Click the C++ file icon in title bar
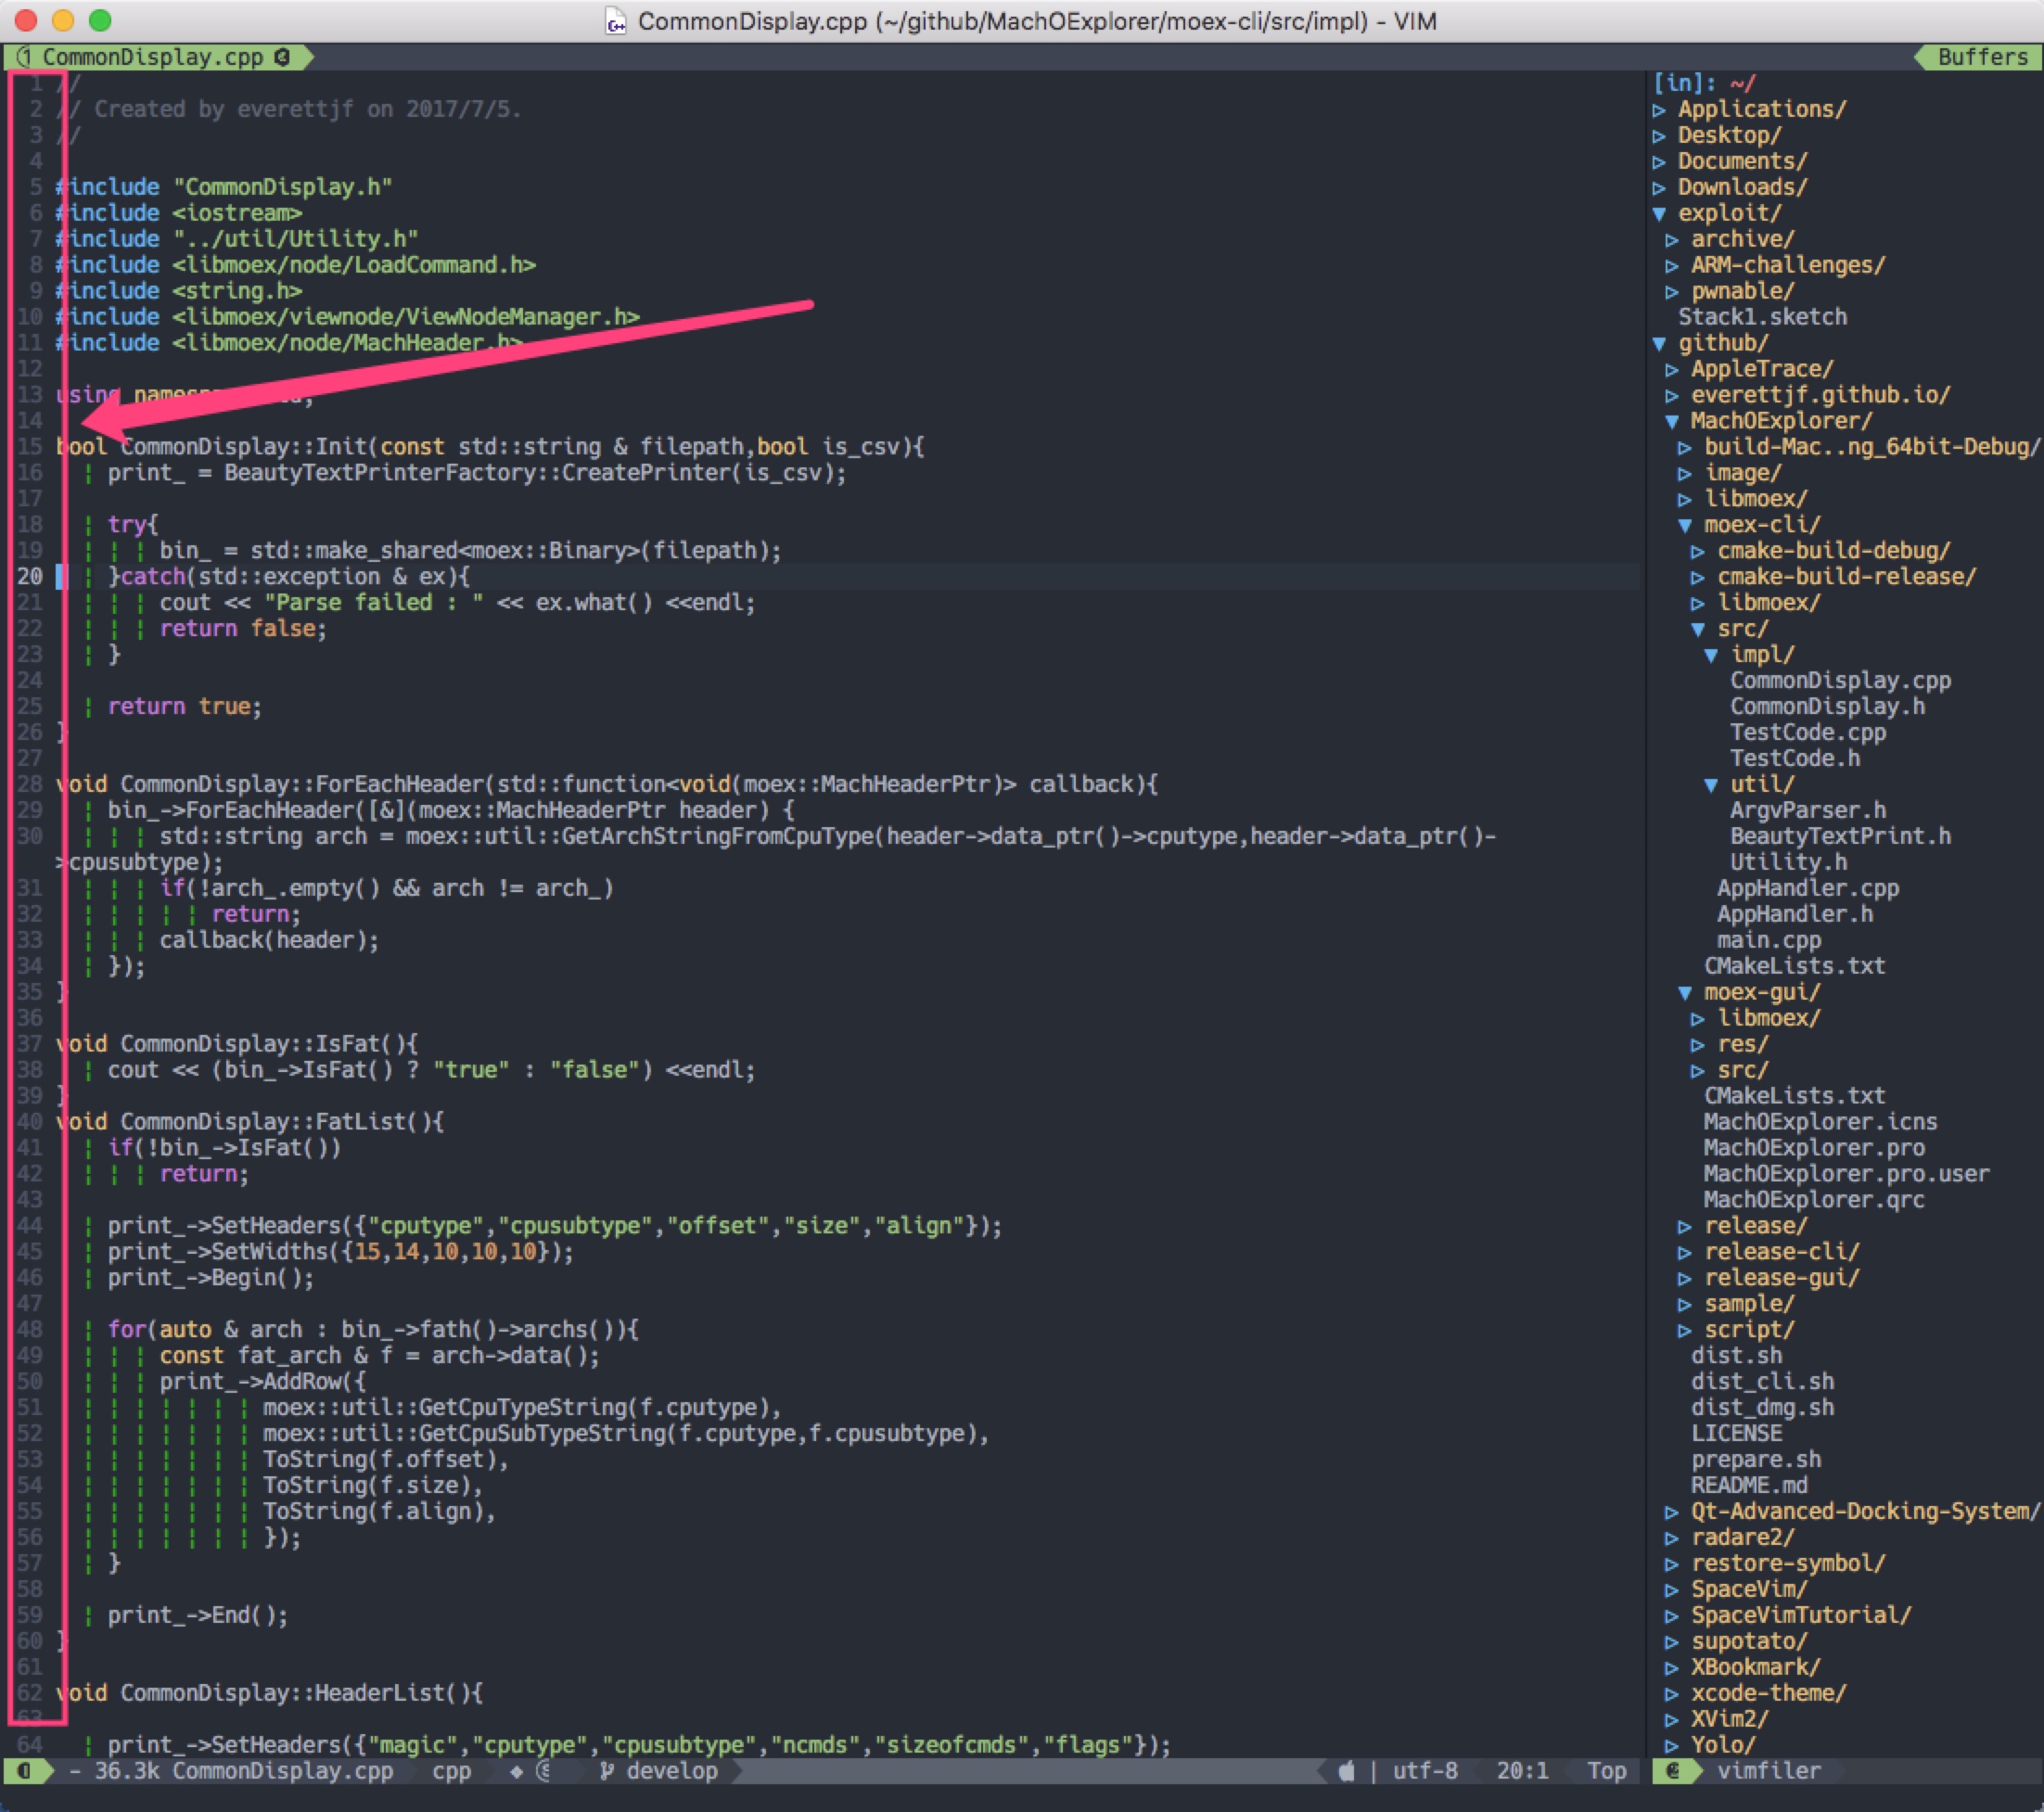Image resolution: width=2044 pixels, height=1812 pixels. [616, 21]
